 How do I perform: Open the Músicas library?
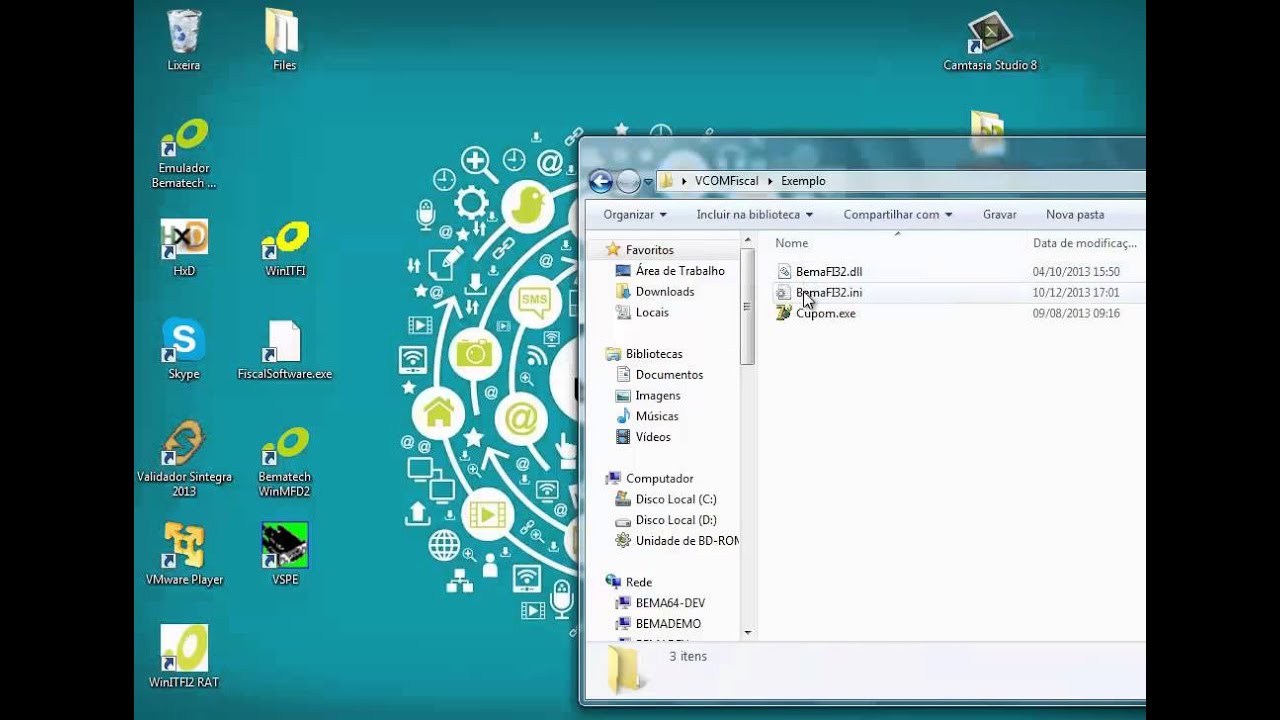(657, 416)
